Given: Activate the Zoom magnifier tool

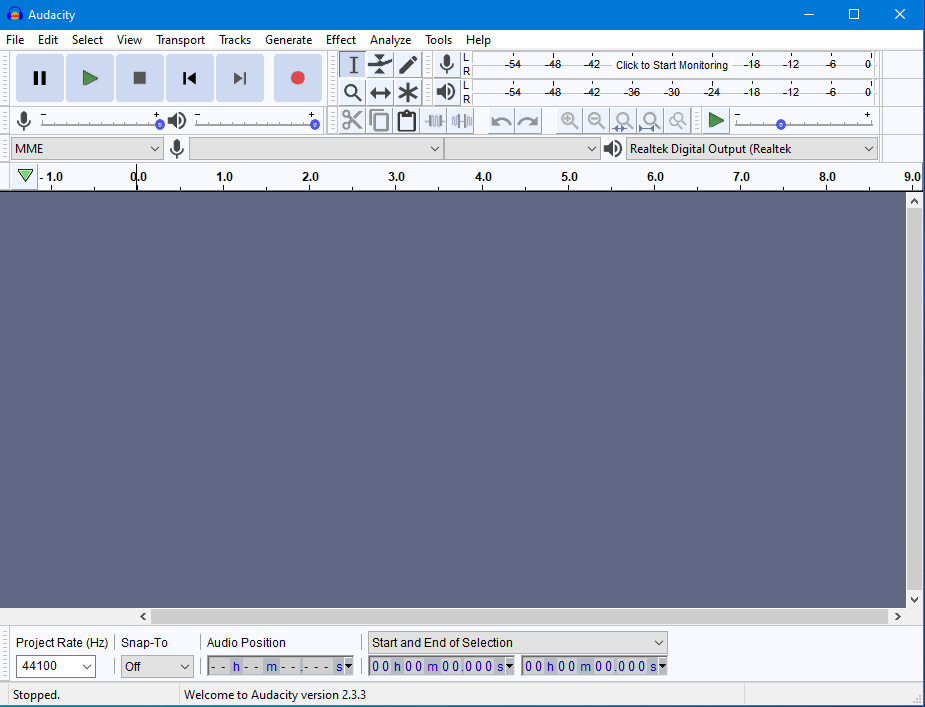Looking at the screenshot, I should pos(352,93).
